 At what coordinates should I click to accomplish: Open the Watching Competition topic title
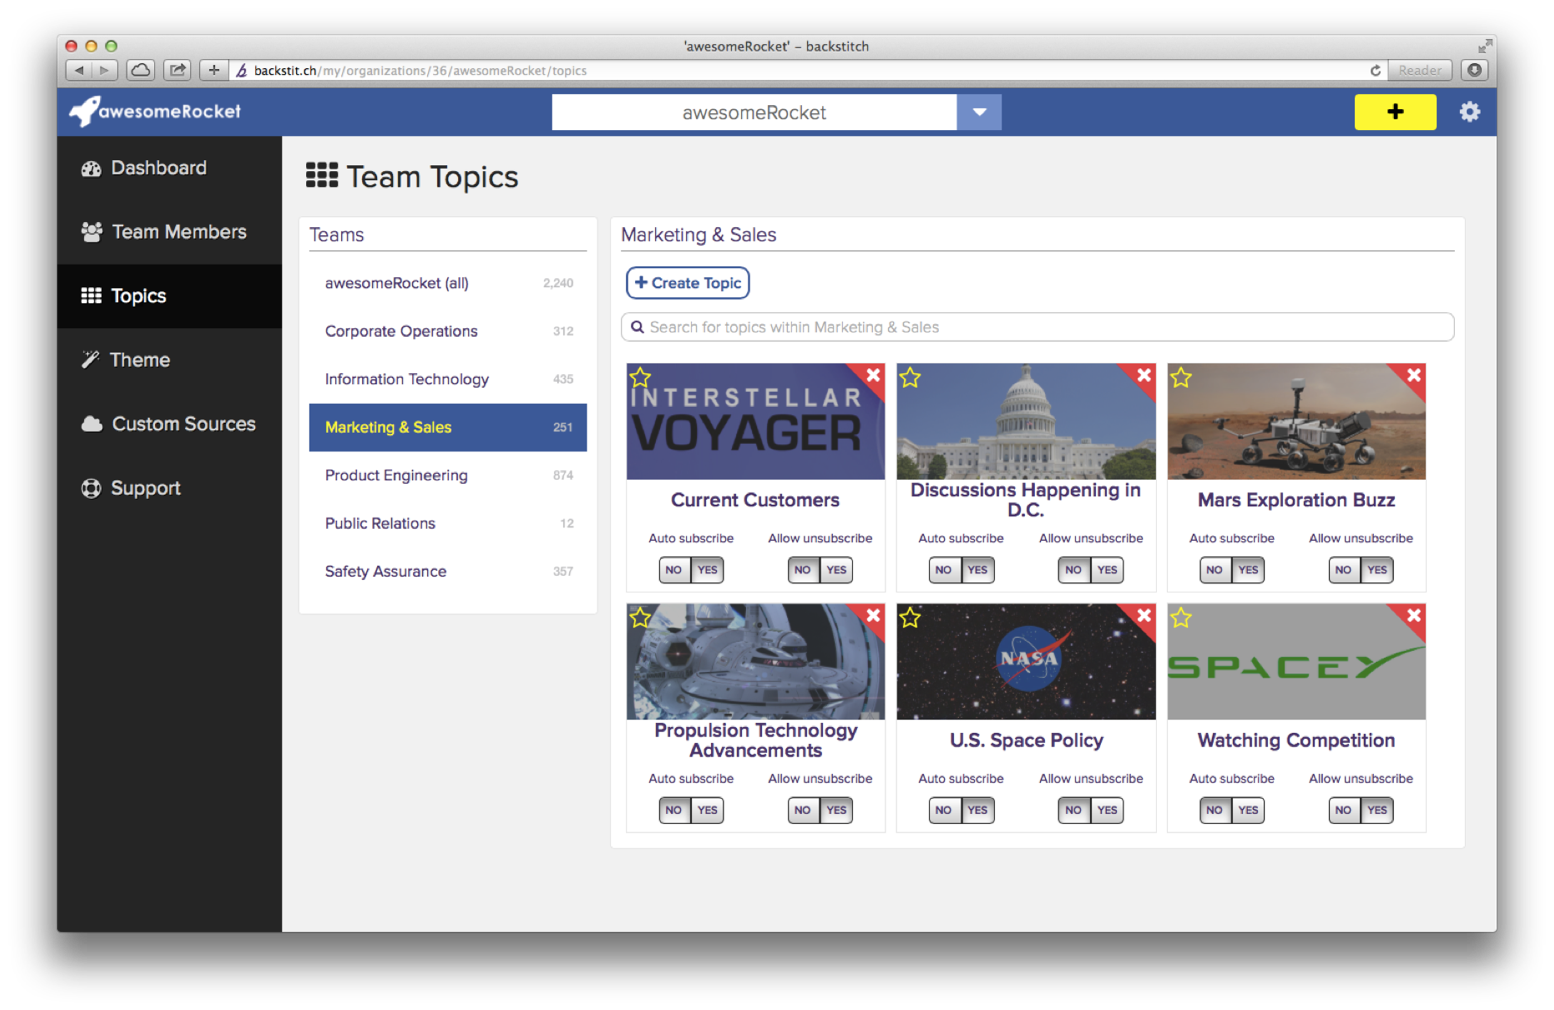tap(1296, 740)
